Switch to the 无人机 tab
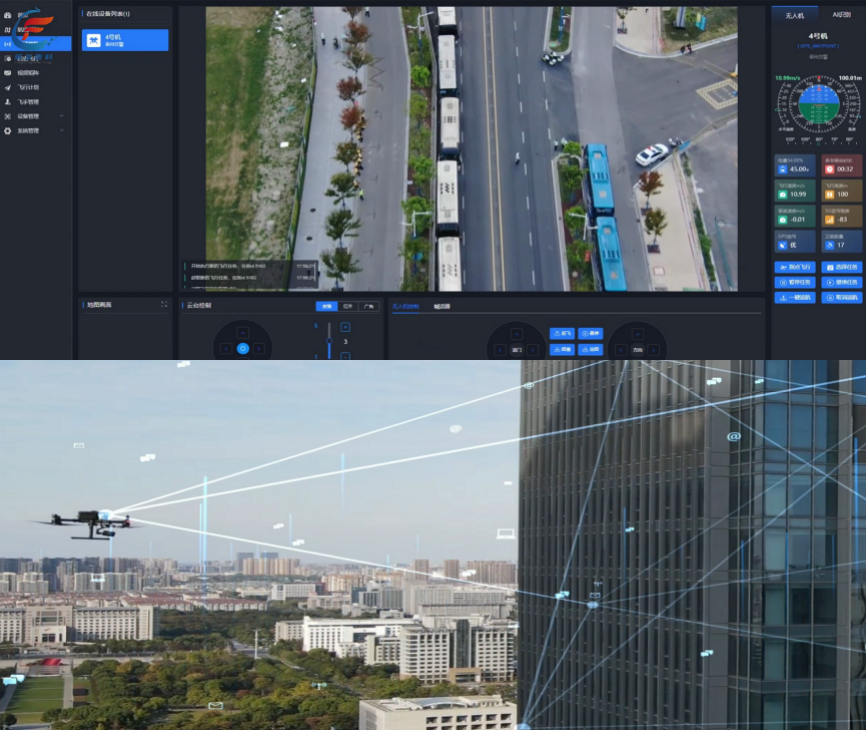This screenshot has width=866, height=732. [x=794, y=15]
